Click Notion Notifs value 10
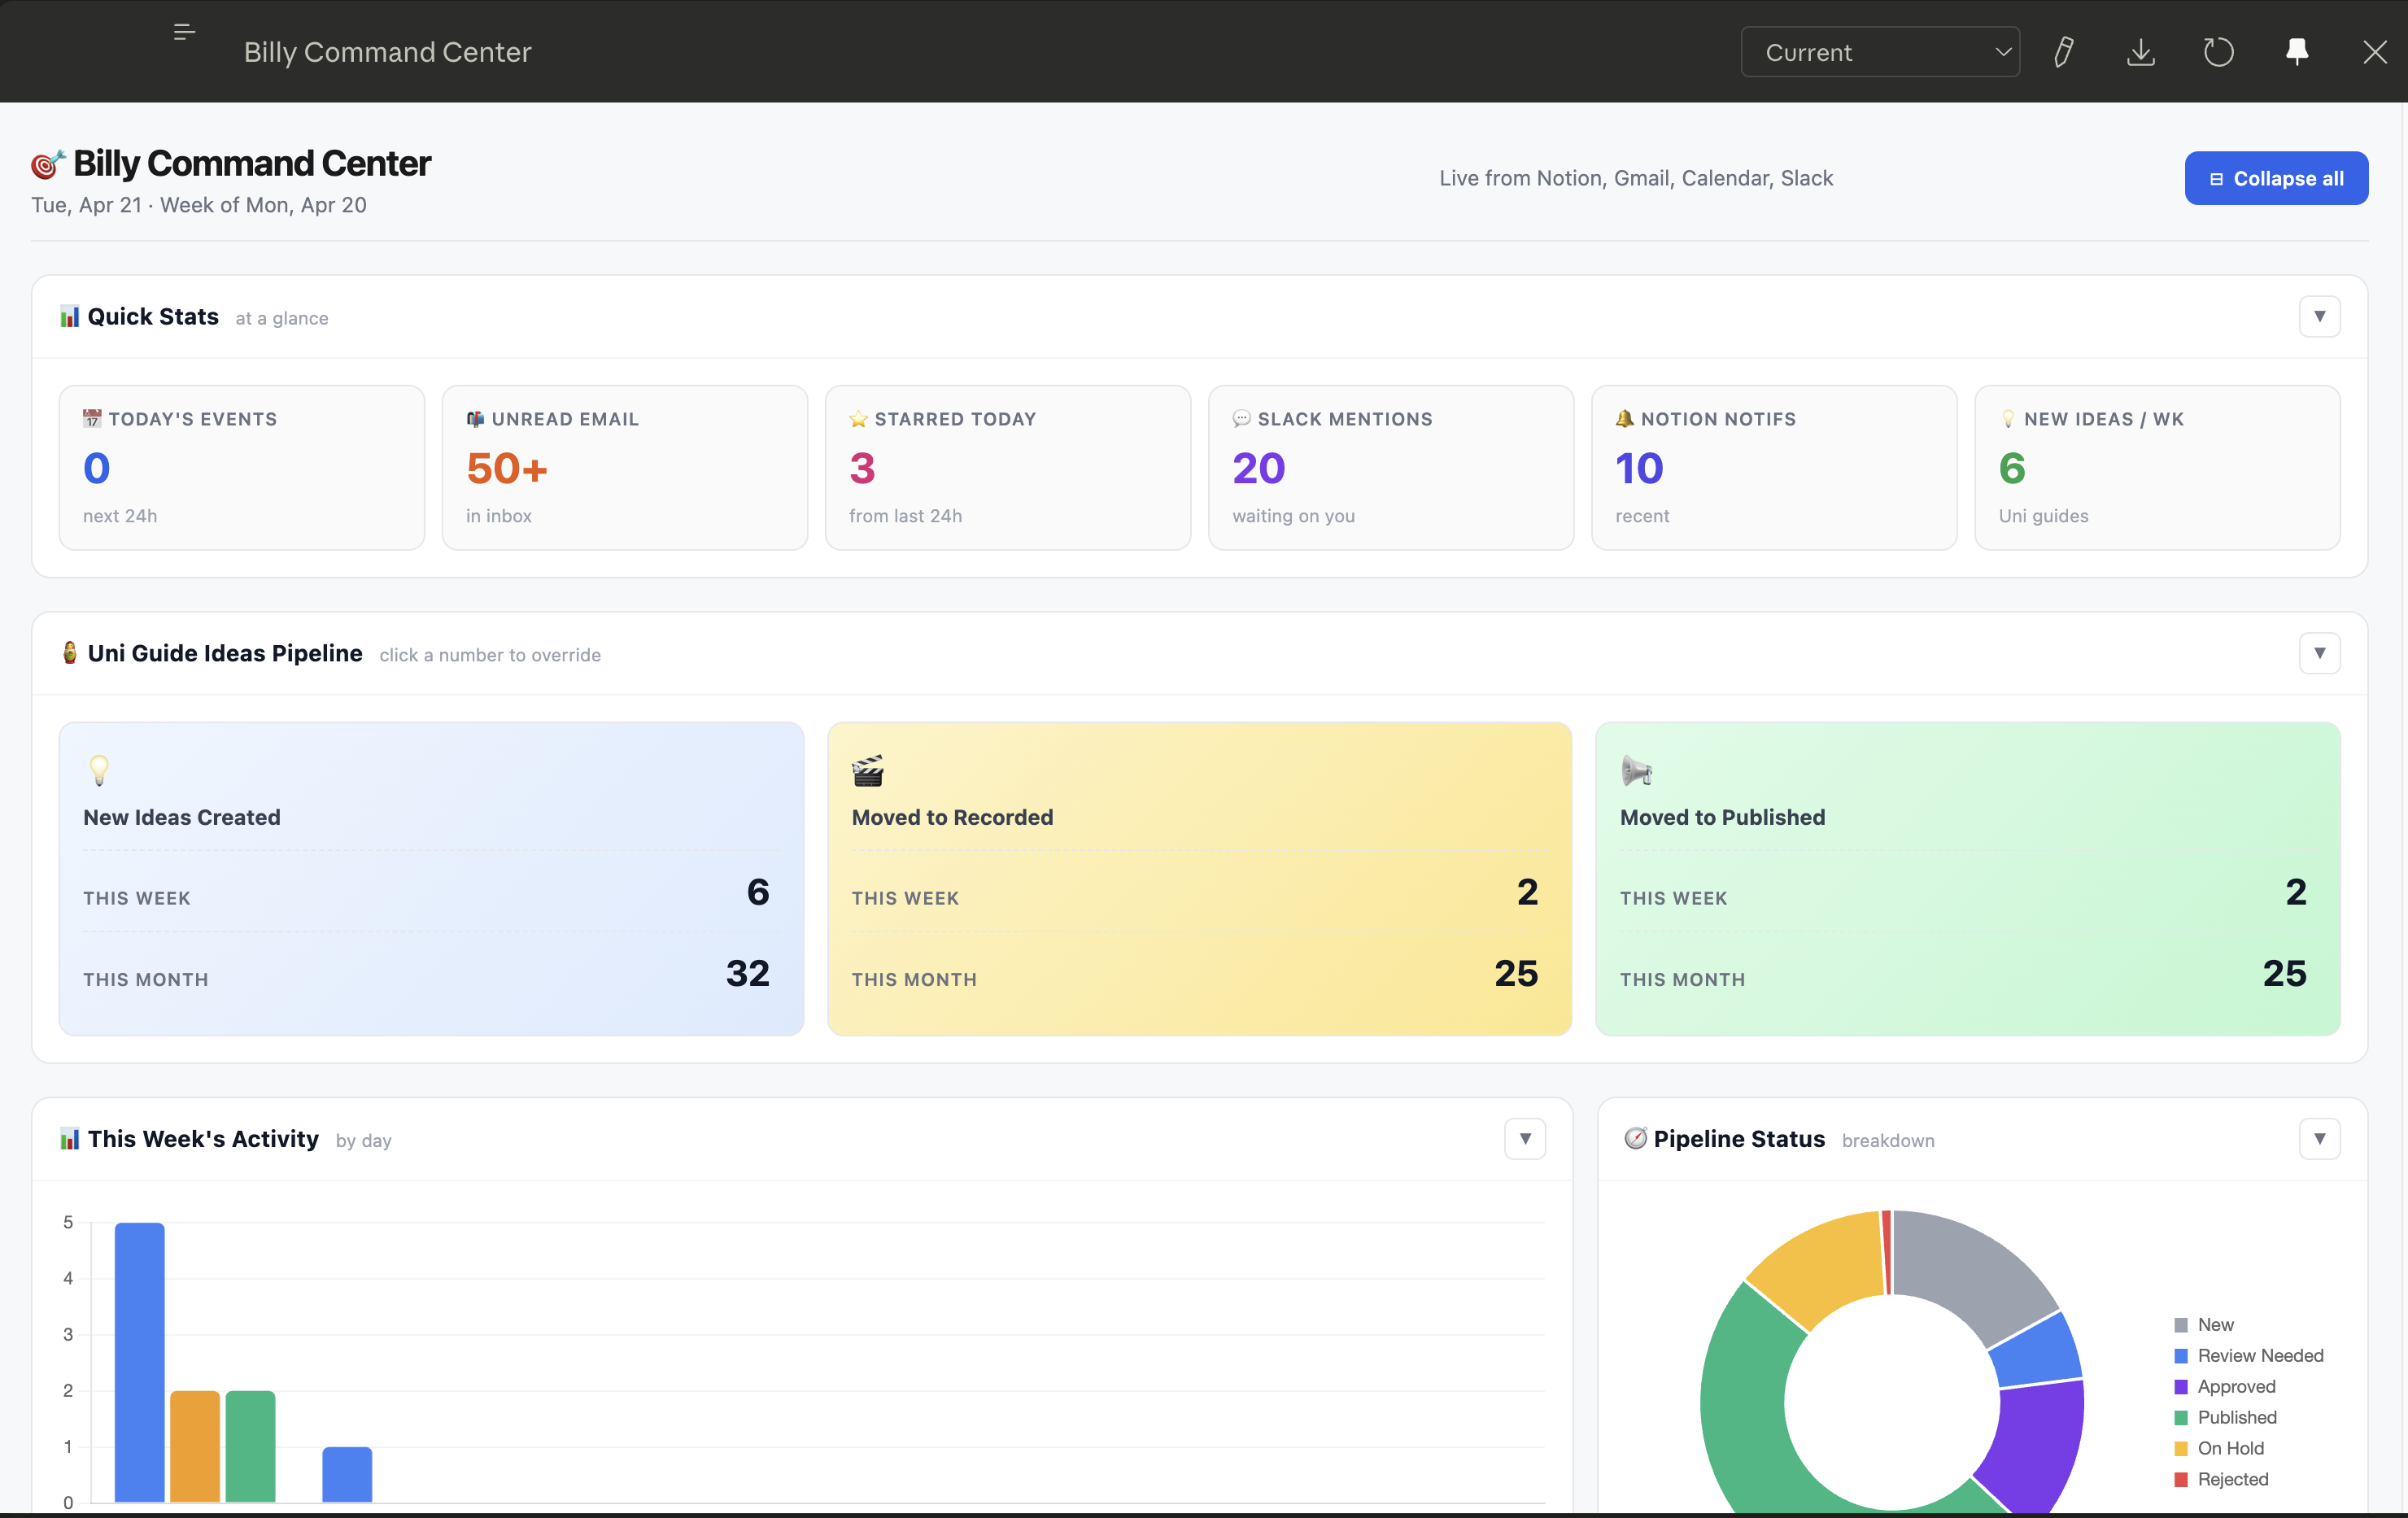Viewport: 2408px width, 1518px height. click(1640, 468)
